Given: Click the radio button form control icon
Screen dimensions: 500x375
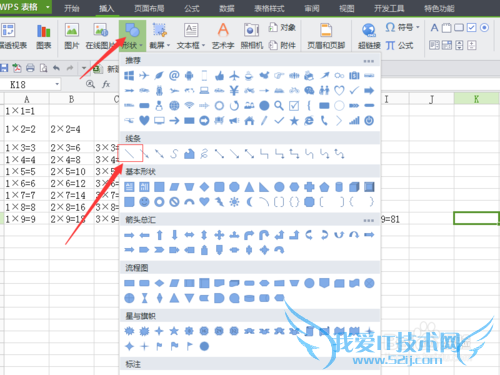Looking at the screenshot, I should pos(484,27).
